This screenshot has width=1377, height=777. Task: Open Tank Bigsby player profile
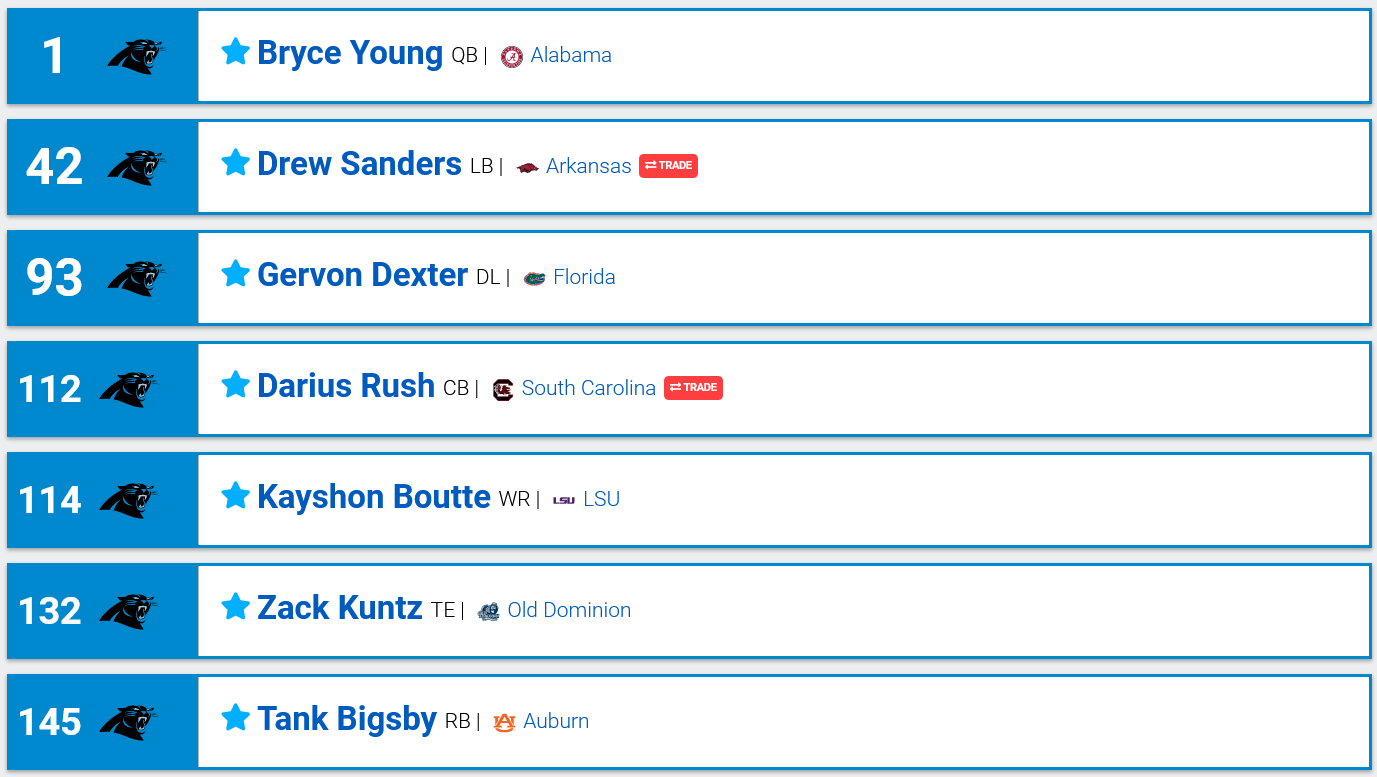pos(347,719)
